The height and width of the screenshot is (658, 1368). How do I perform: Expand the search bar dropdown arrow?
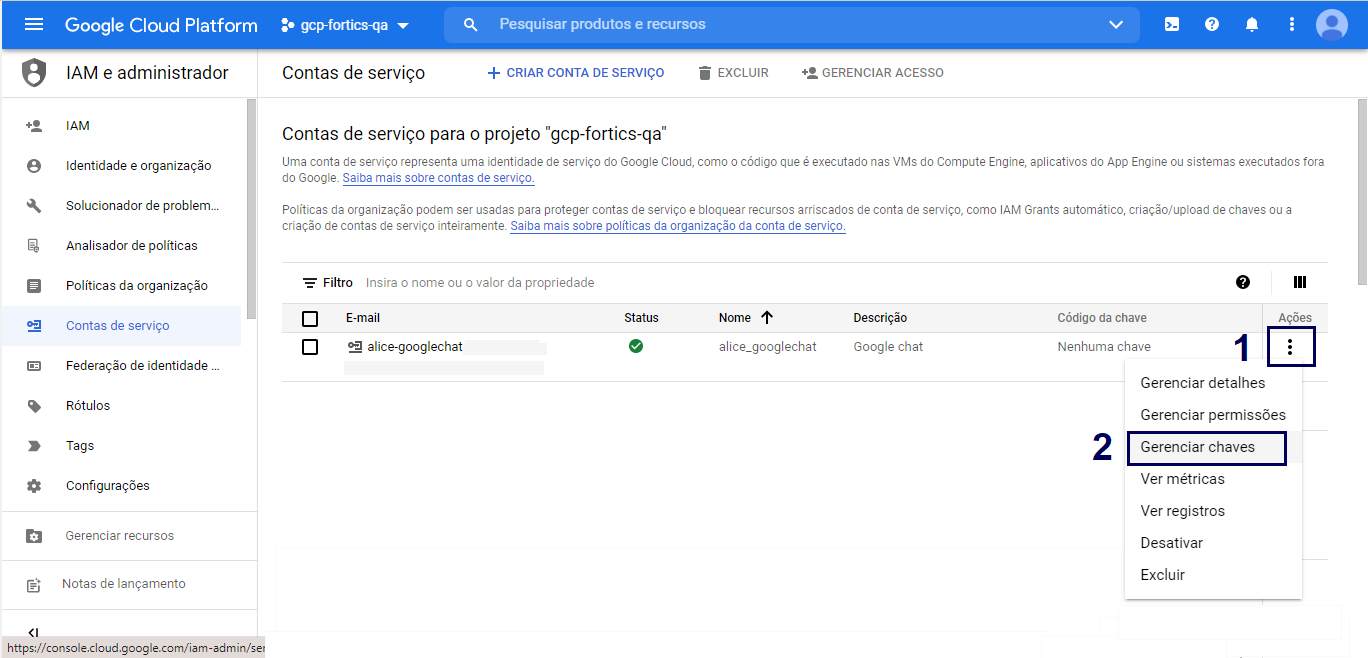pyautogui.click(x=1116, y=25)
